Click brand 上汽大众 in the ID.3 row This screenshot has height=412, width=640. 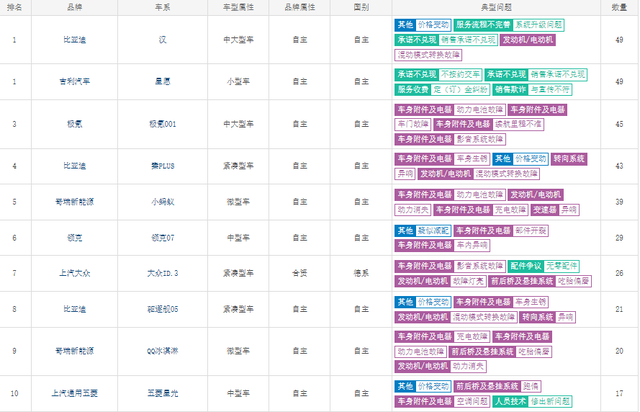74,273
